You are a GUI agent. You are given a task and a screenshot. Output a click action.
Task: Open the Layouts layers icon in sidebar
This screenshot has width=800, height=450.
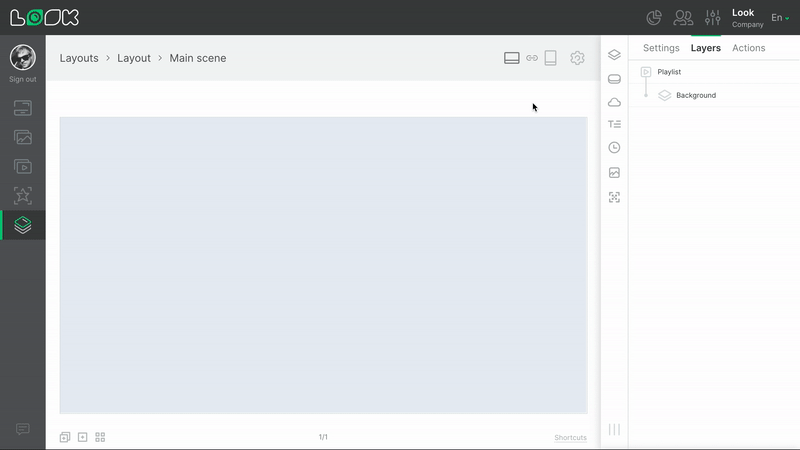coord(23,225)
